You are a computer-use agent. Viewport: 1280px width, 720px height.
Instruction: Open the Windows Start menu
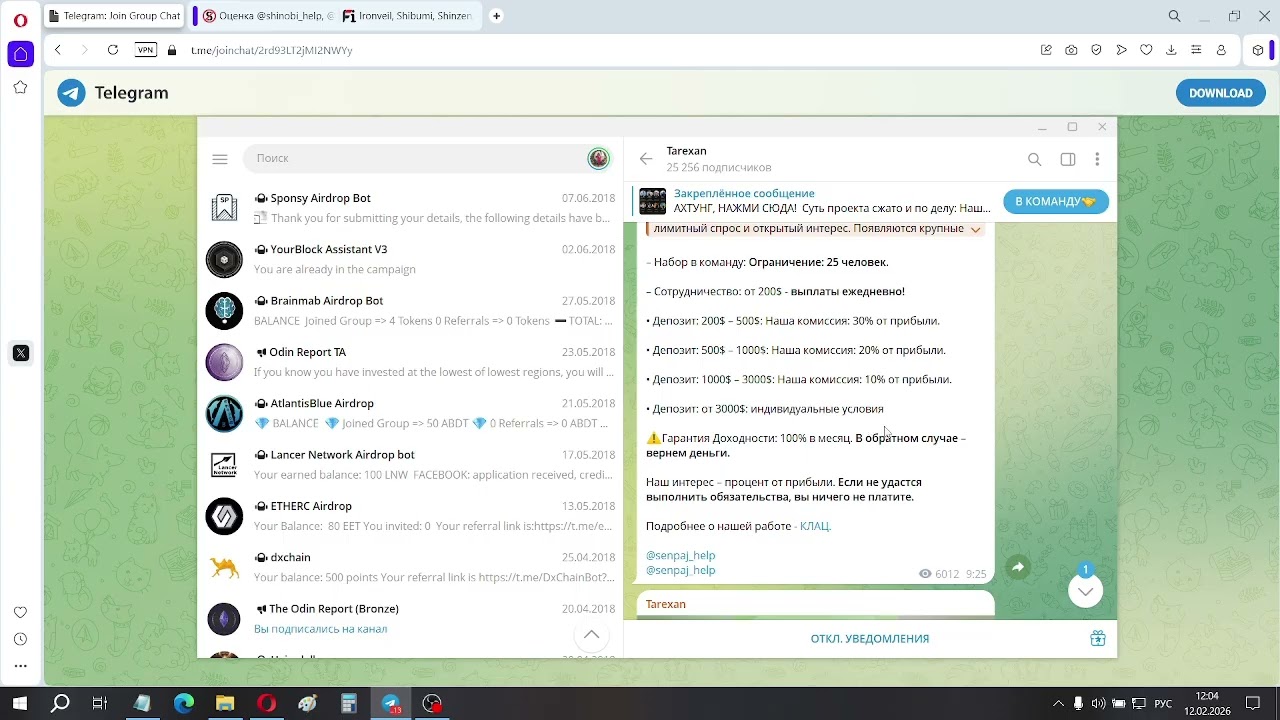(x=19, y=703)
